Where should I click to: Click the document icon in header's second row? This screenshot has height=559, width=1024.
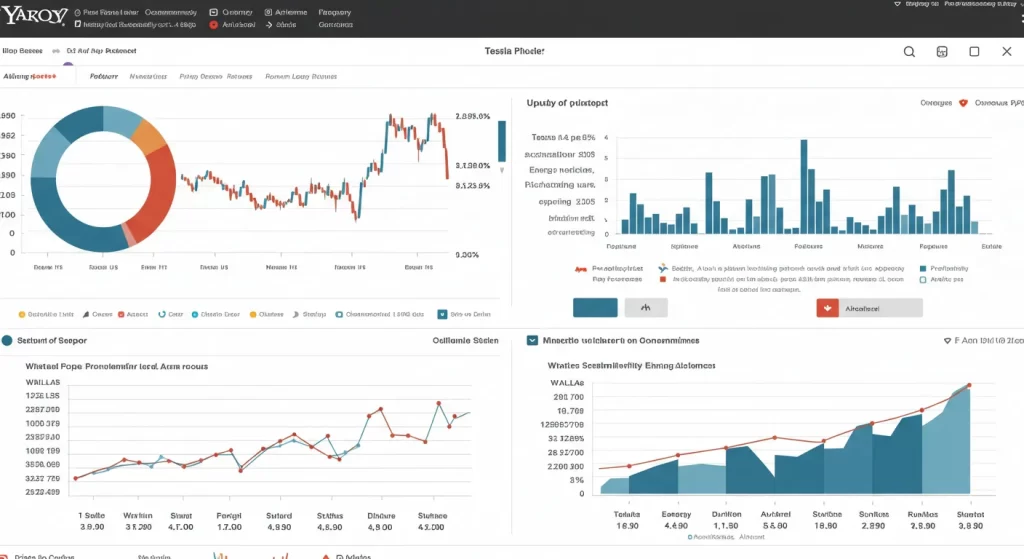(78, 24)
